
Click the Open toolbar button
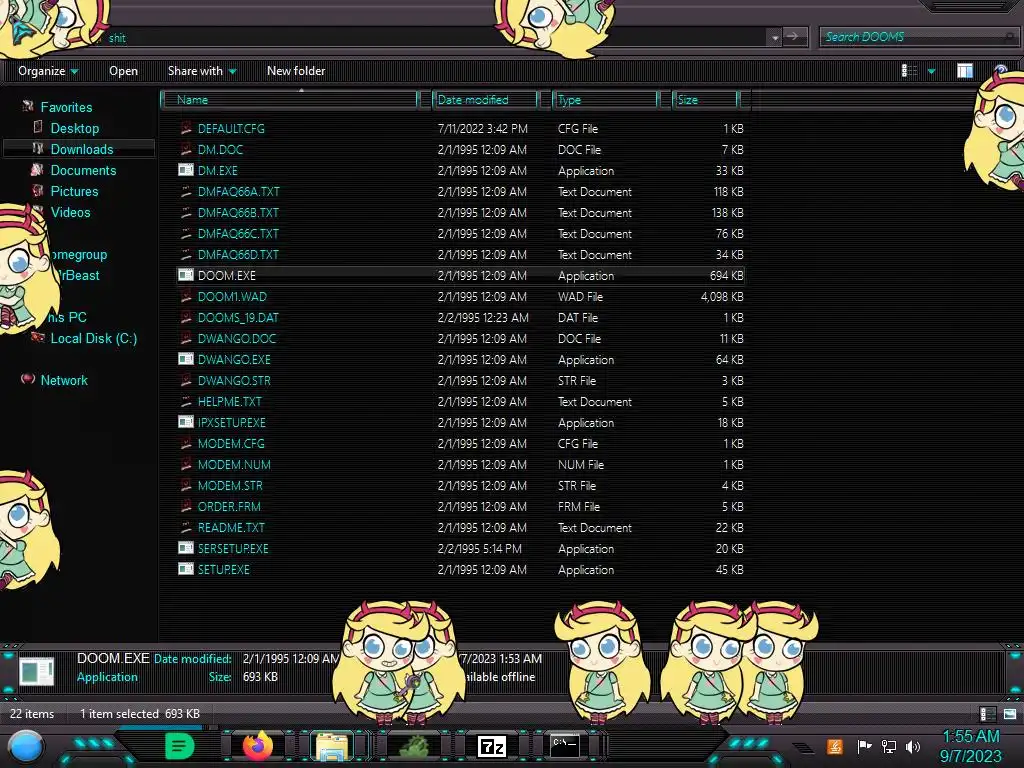click(123, 71)
